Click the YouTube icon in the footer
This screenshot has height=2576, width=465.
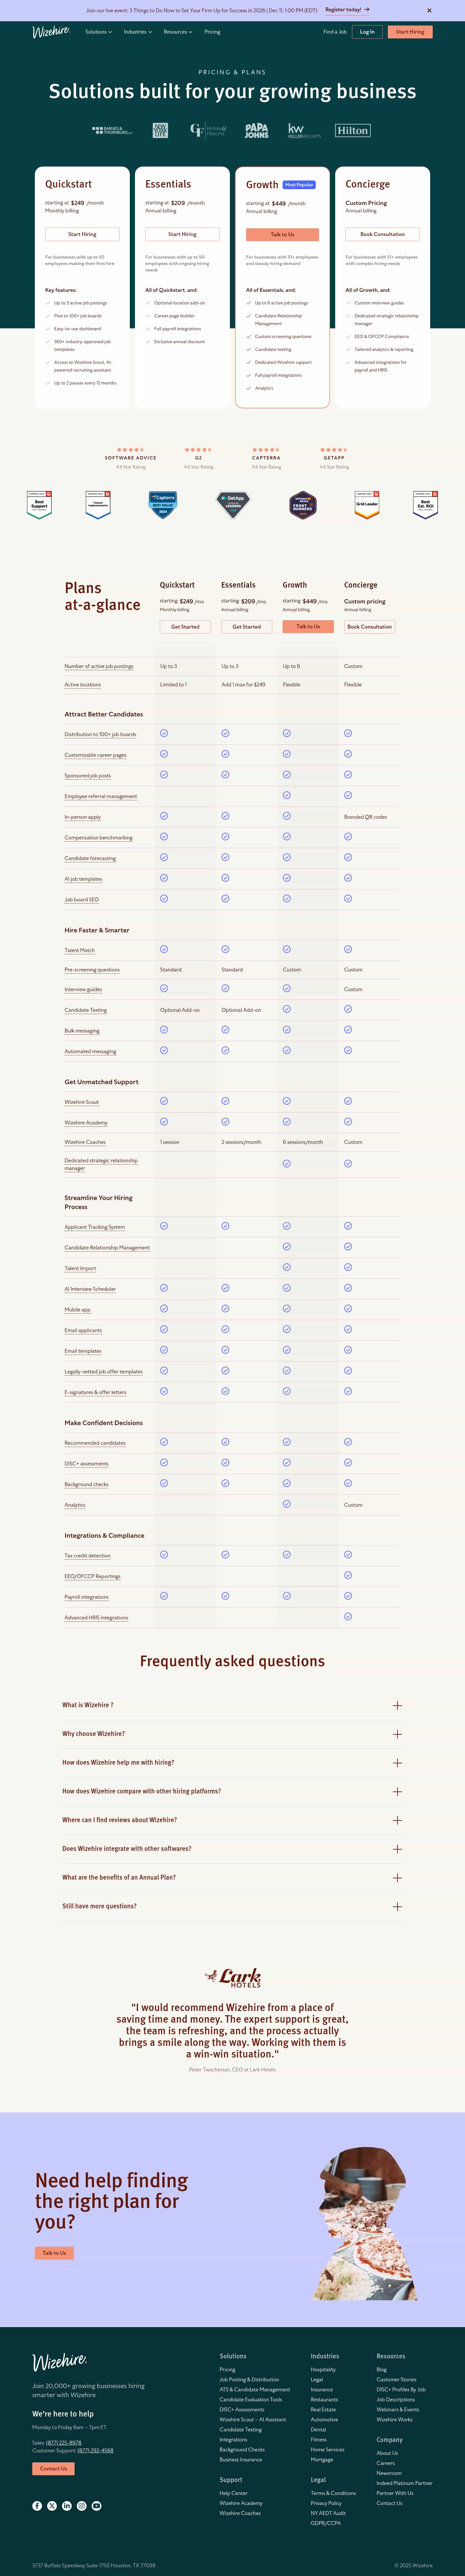click(x=97, y=2505)
